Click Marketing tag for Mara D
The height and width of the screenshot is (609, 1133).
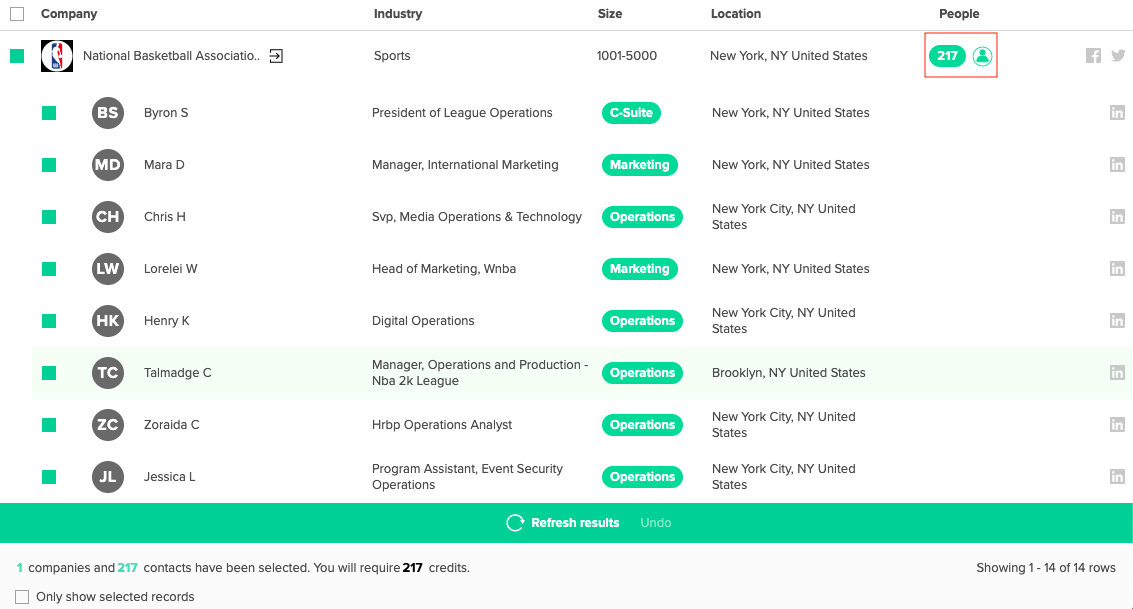click(639, 165)
